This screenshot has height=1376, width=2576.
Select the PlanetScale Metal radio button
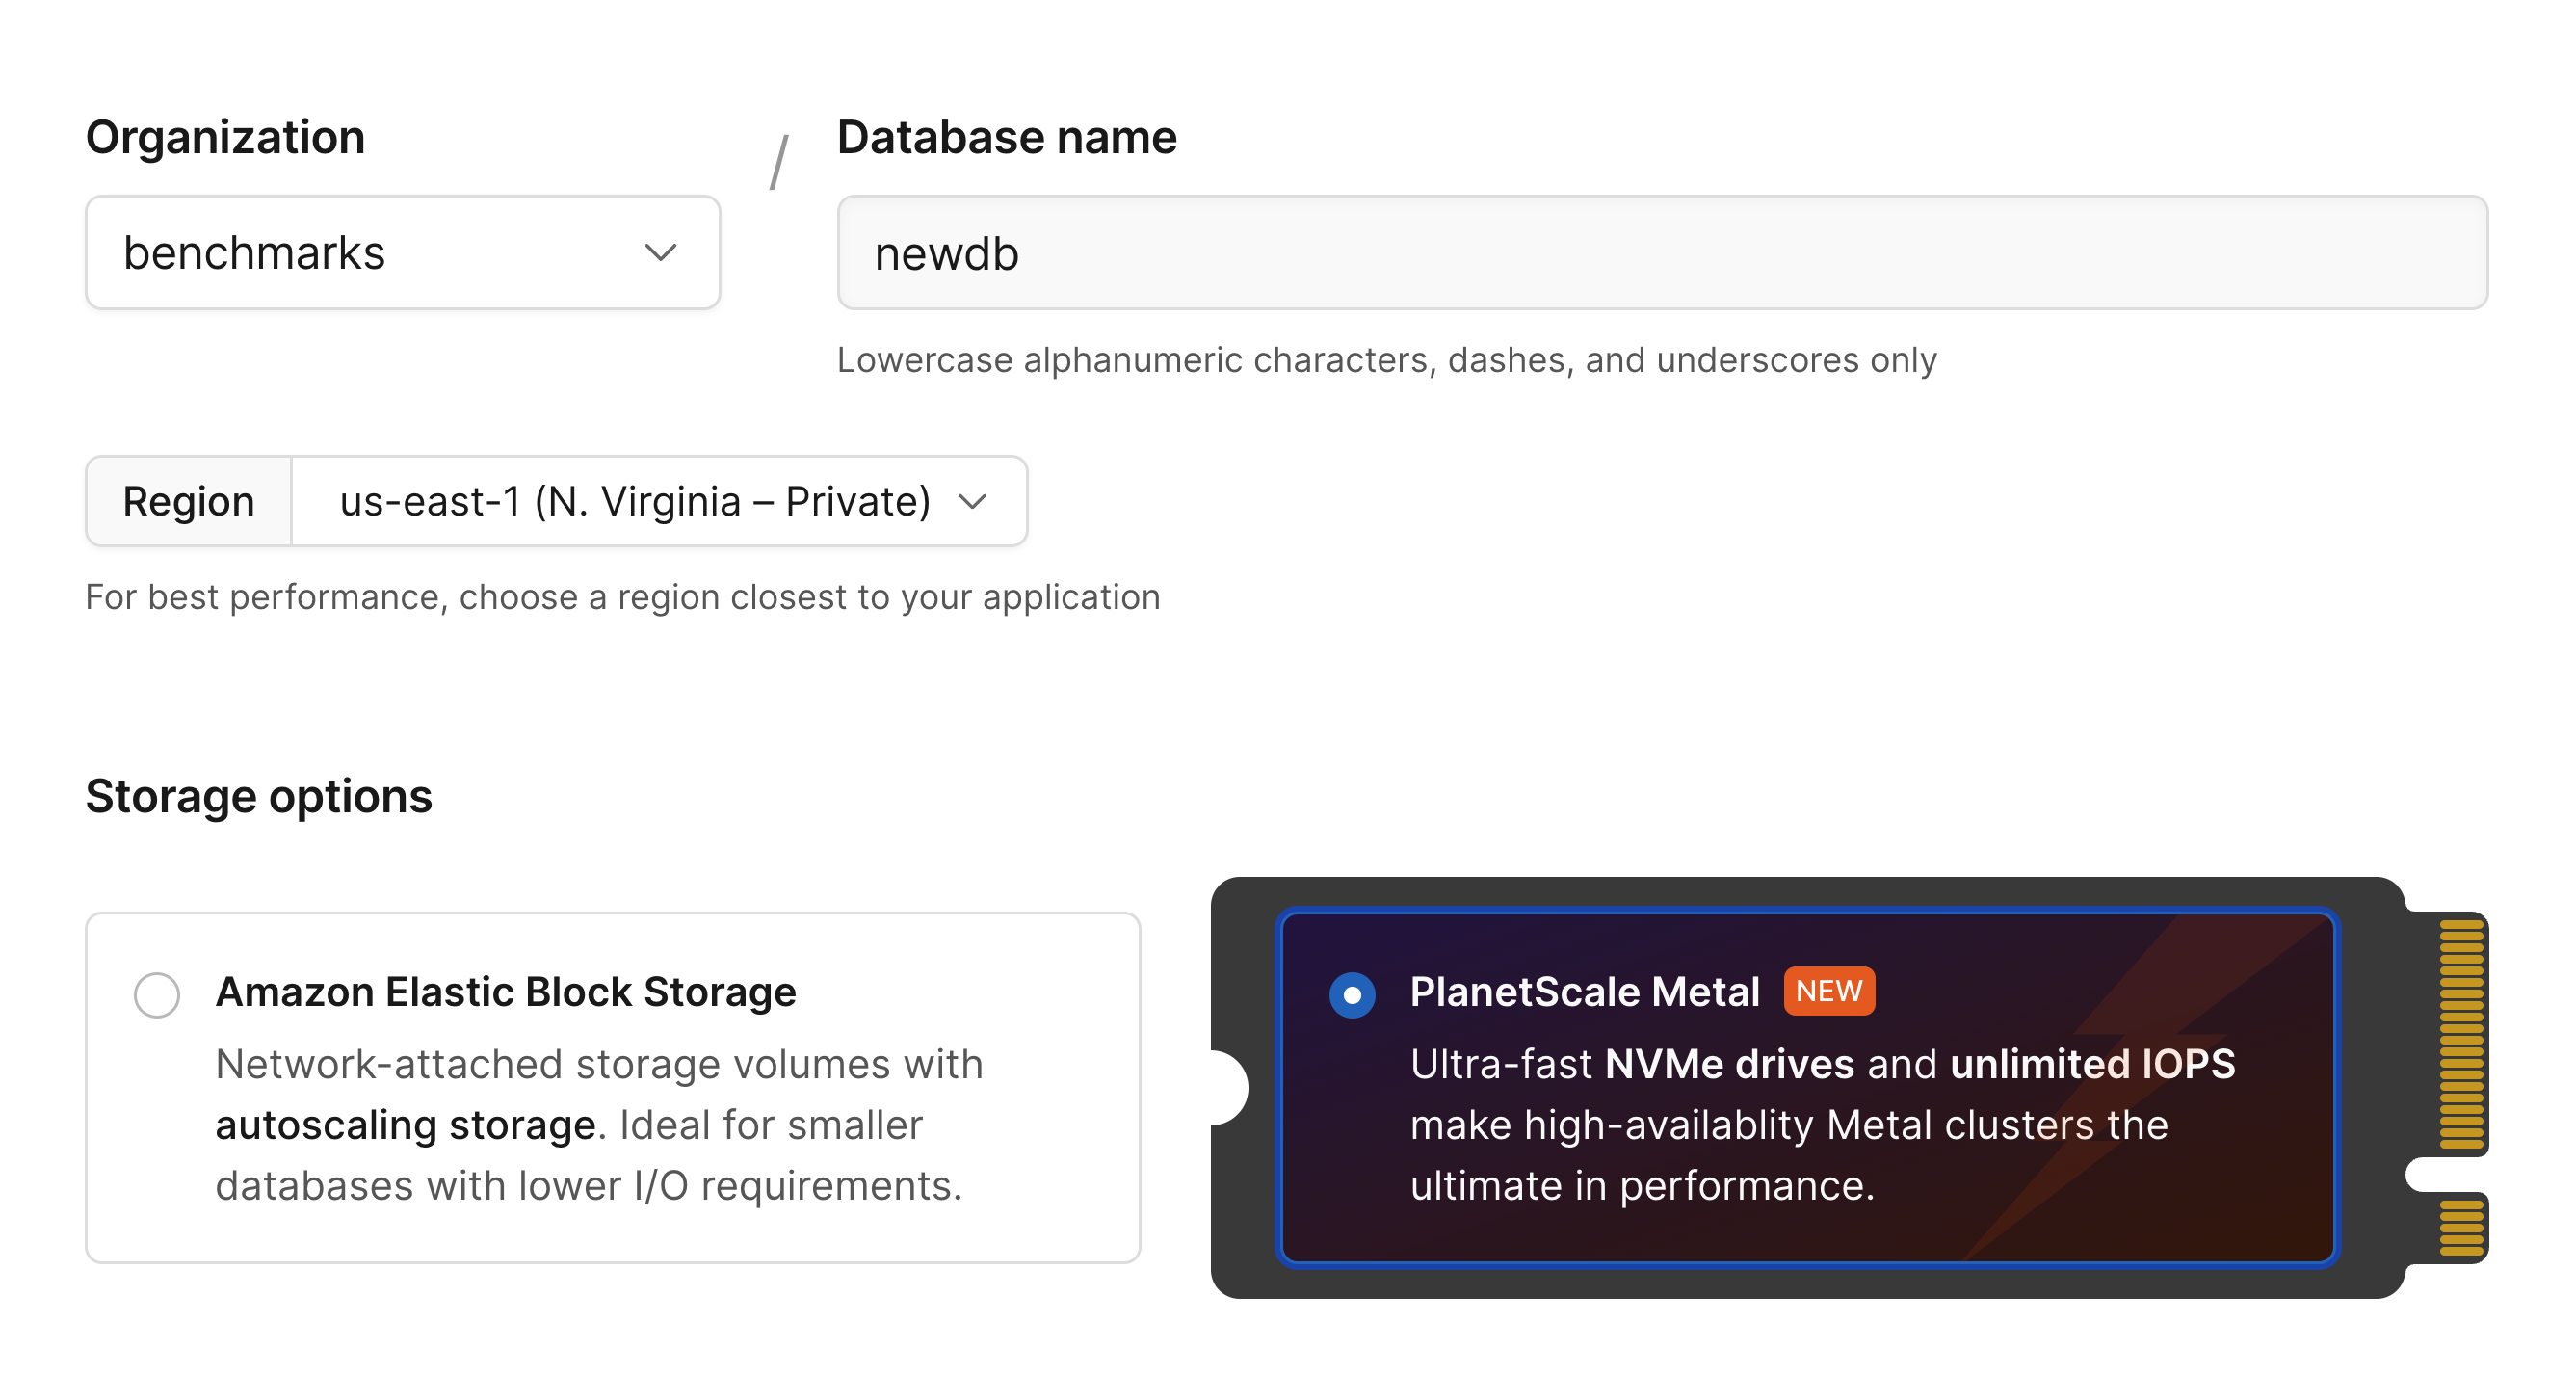pyautogui.click(x=1352, y=995)
